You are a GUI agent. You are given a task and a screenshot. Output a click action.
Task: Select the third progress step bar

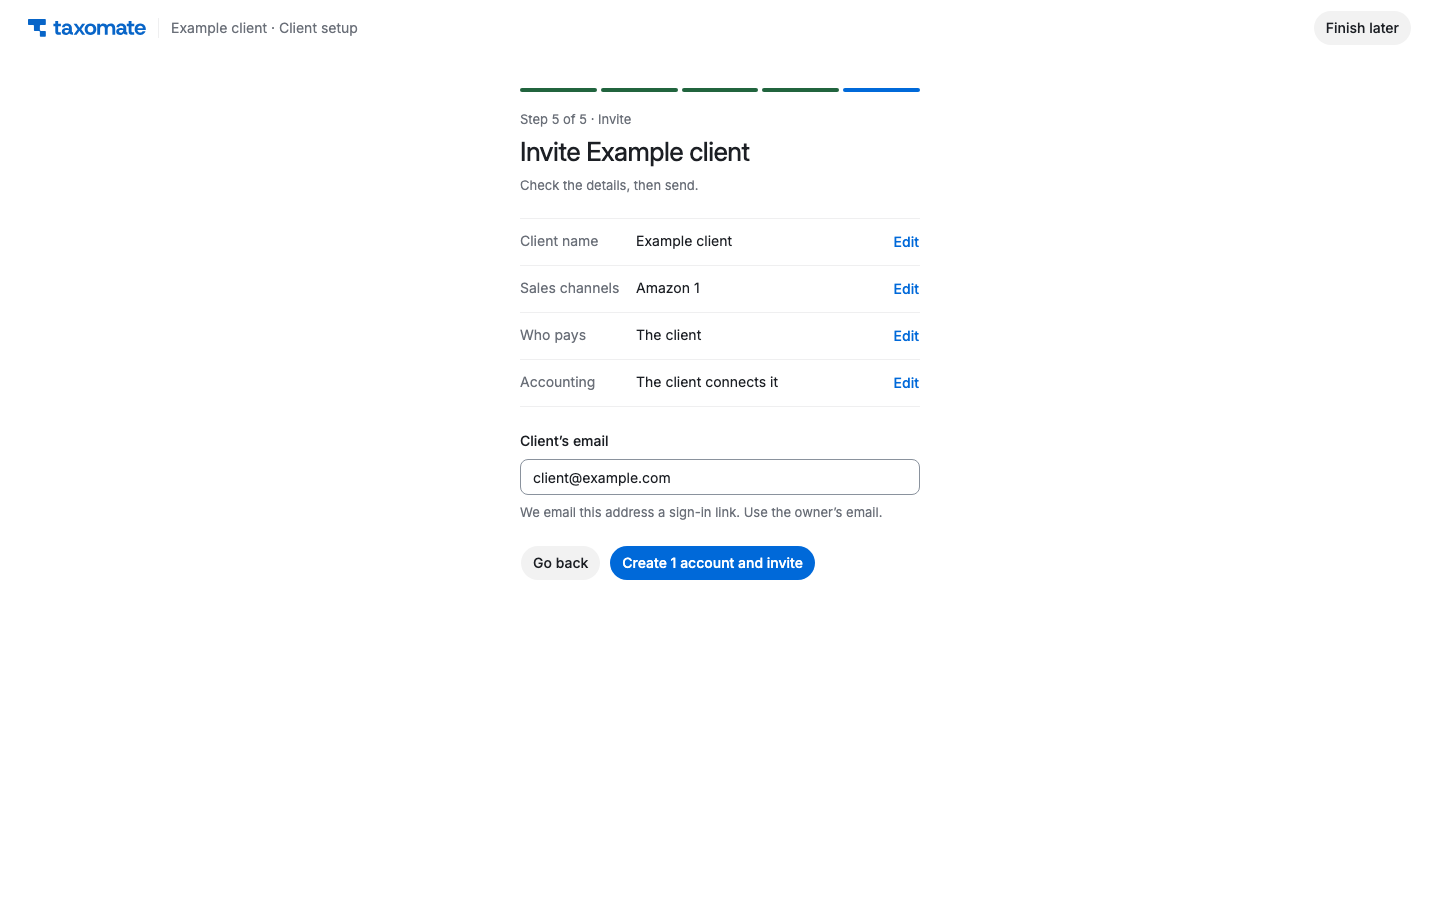pos(720,90)
